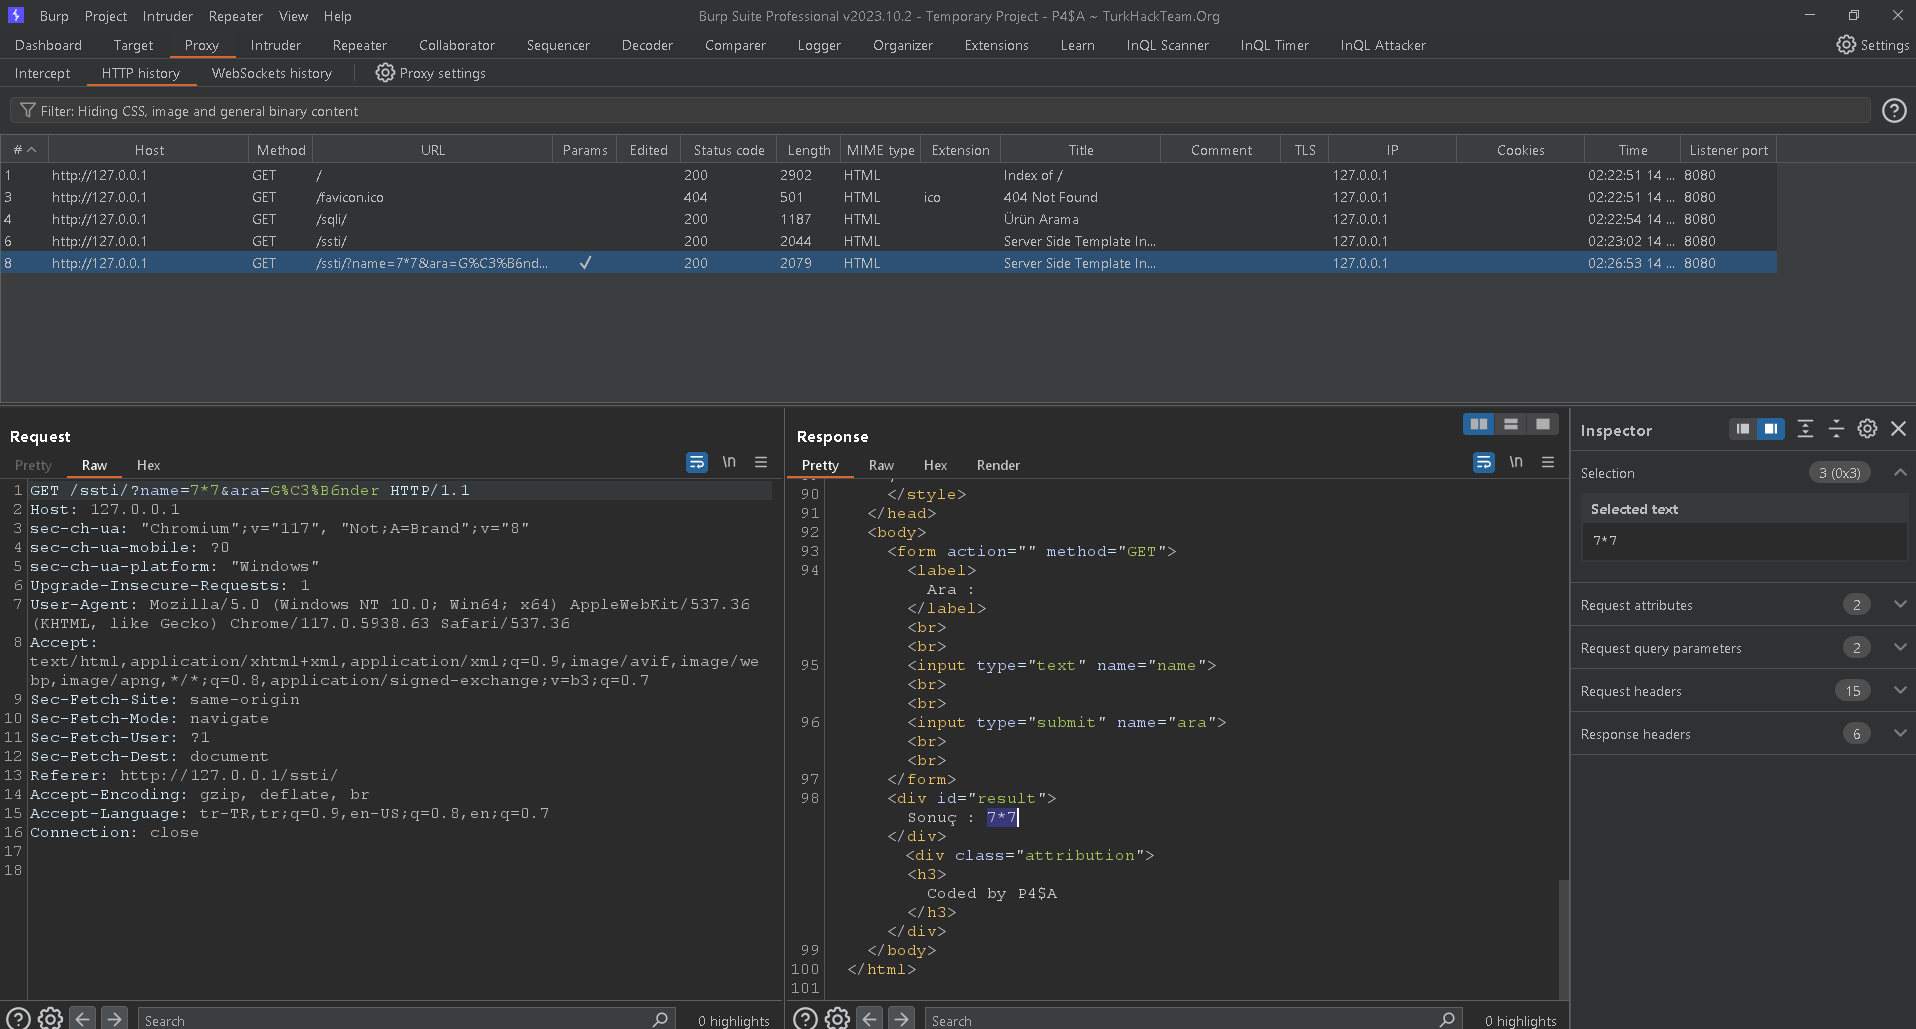Show Request in Hex view
This screenshot has width=1916, height=1029.
[x=148, y=465]
